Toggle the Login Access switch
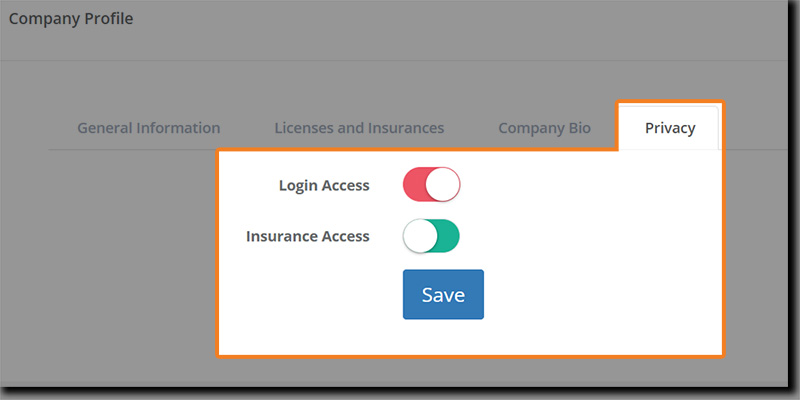This screenshot has width=800, height=400. (431, 185)
